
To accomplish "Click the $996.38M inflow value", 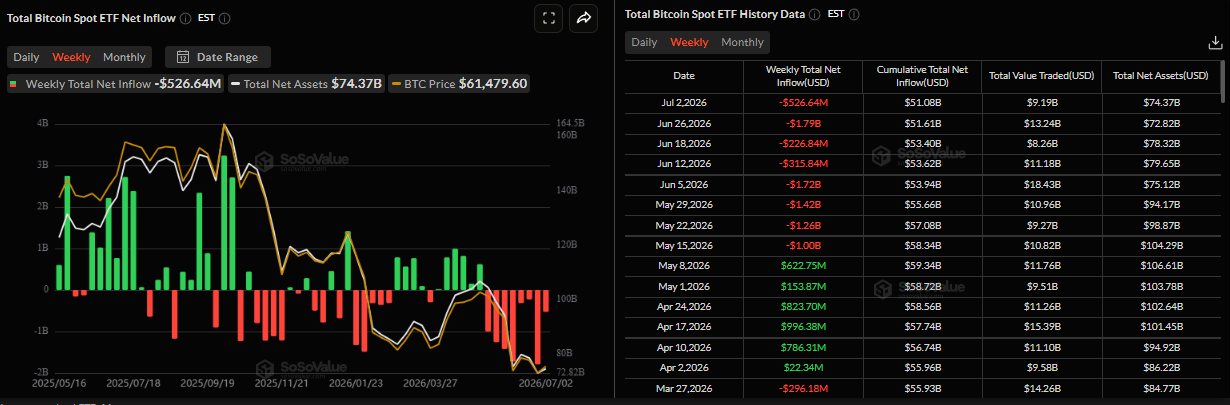I will (802, 328).
